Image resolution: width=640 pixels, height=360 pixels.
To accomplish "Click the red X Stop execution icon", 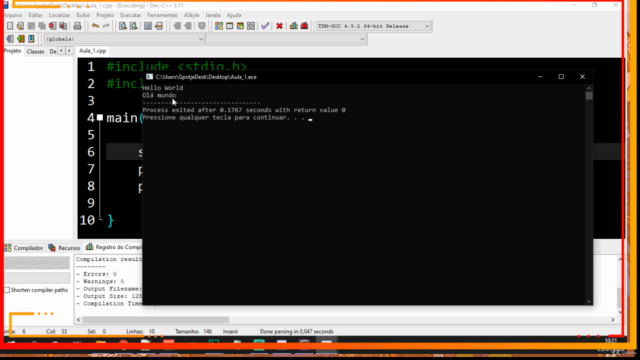I will pos(279,26).
